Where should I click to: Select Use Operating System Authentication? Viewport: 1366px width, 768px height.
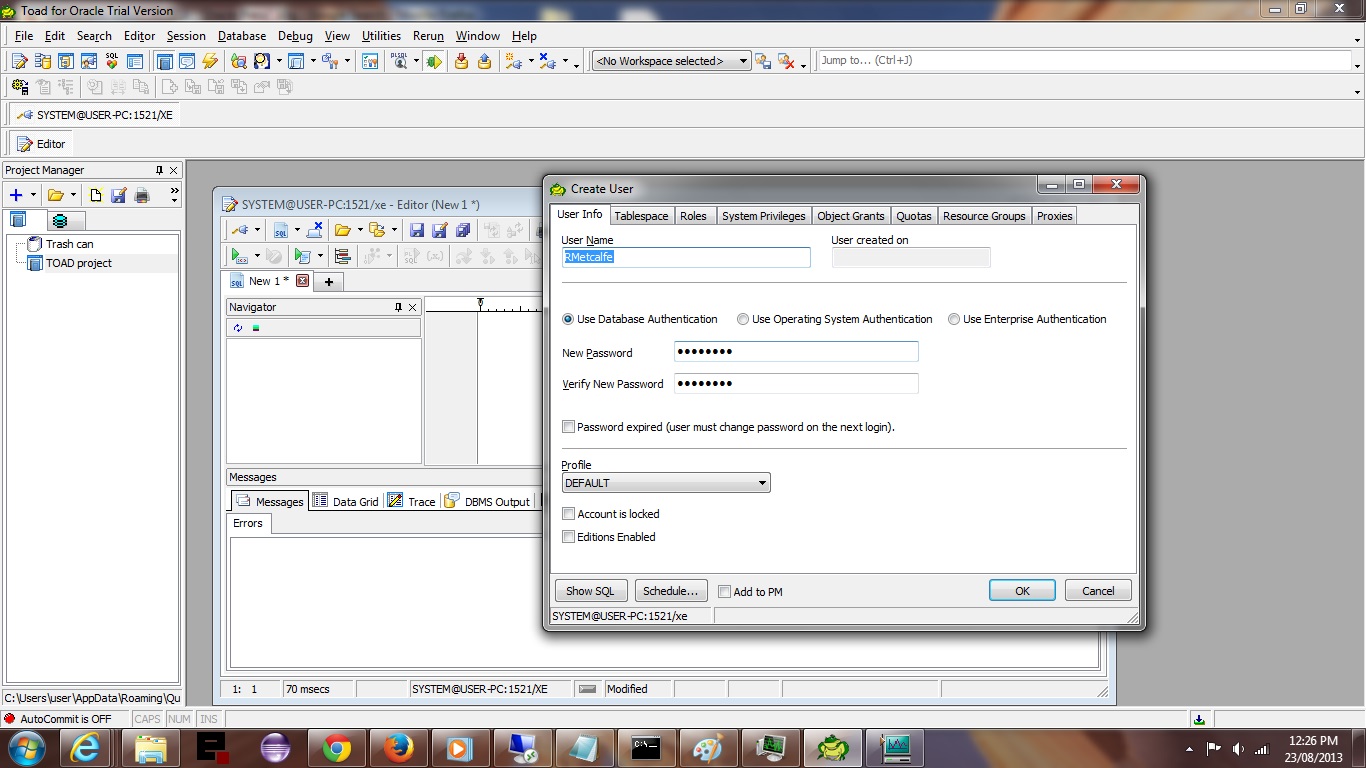tap(743, 319)
